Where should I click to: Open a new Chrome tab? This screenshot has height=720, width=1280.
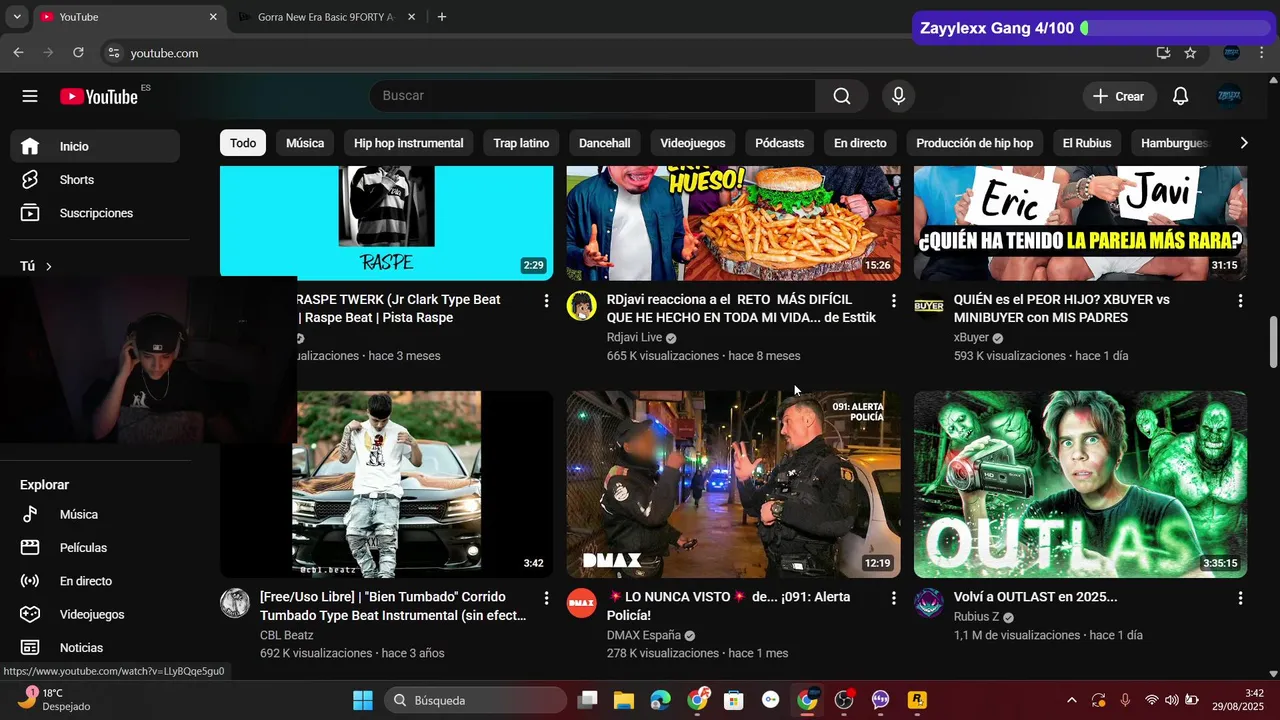tap(442, 17)
